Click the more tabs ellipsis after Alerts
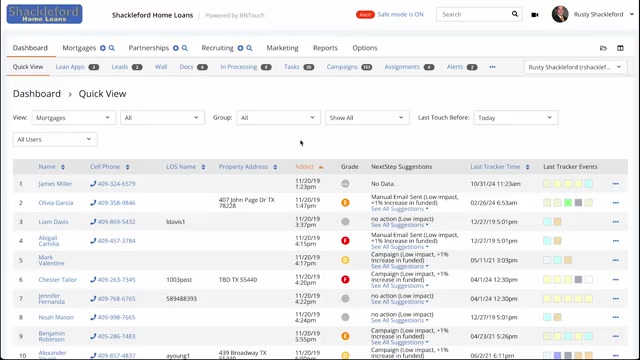Viewport: 640px width, 360px height. point(492,67)
